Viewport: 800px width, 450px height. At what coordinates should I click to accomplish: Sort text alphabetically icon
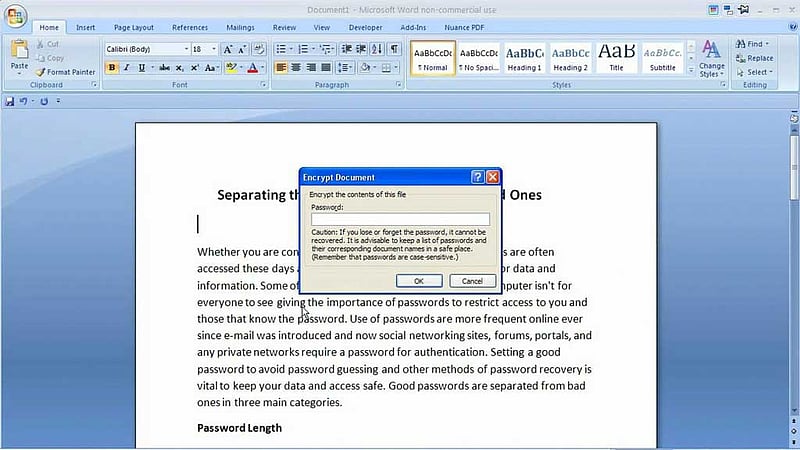(377, 49)
